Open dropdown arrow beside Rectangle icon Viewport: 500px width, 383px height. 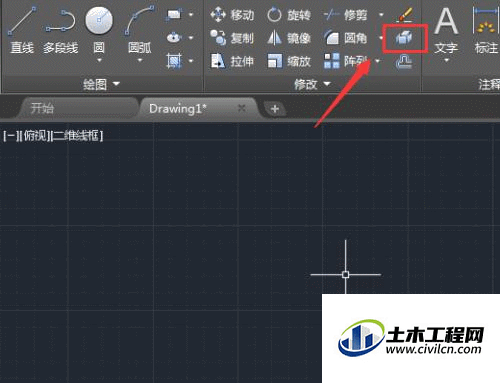[191, 15]
